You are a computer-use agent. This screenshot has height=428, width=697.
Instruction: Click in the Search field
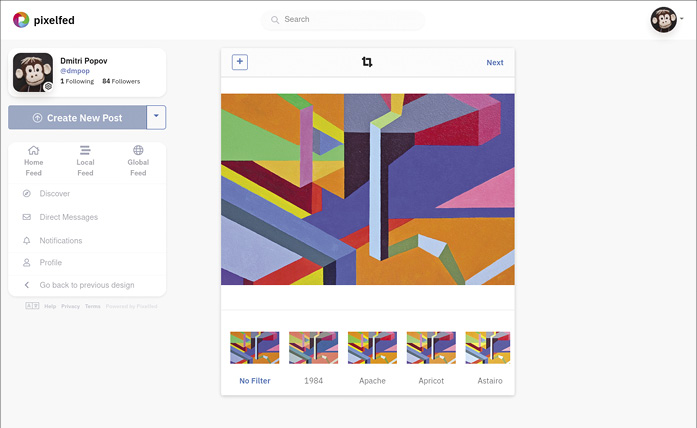342,20
